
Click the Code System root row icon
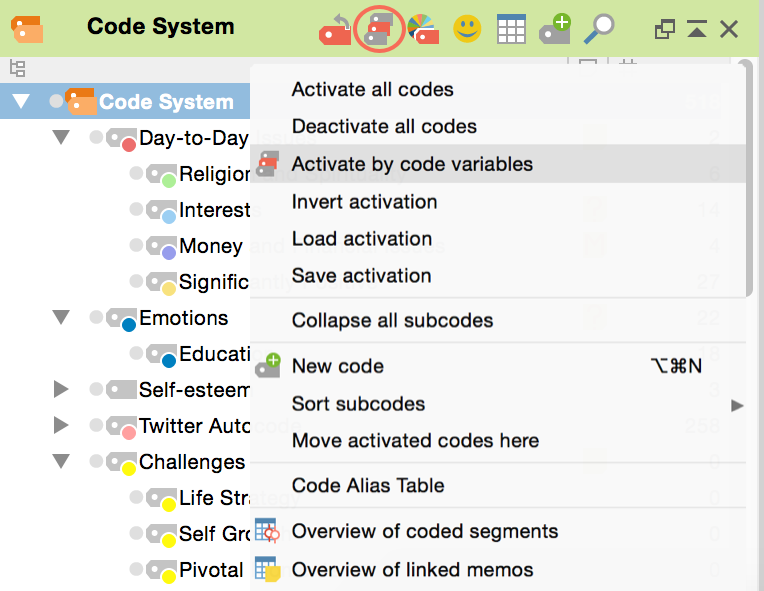(x=81, y=102)
